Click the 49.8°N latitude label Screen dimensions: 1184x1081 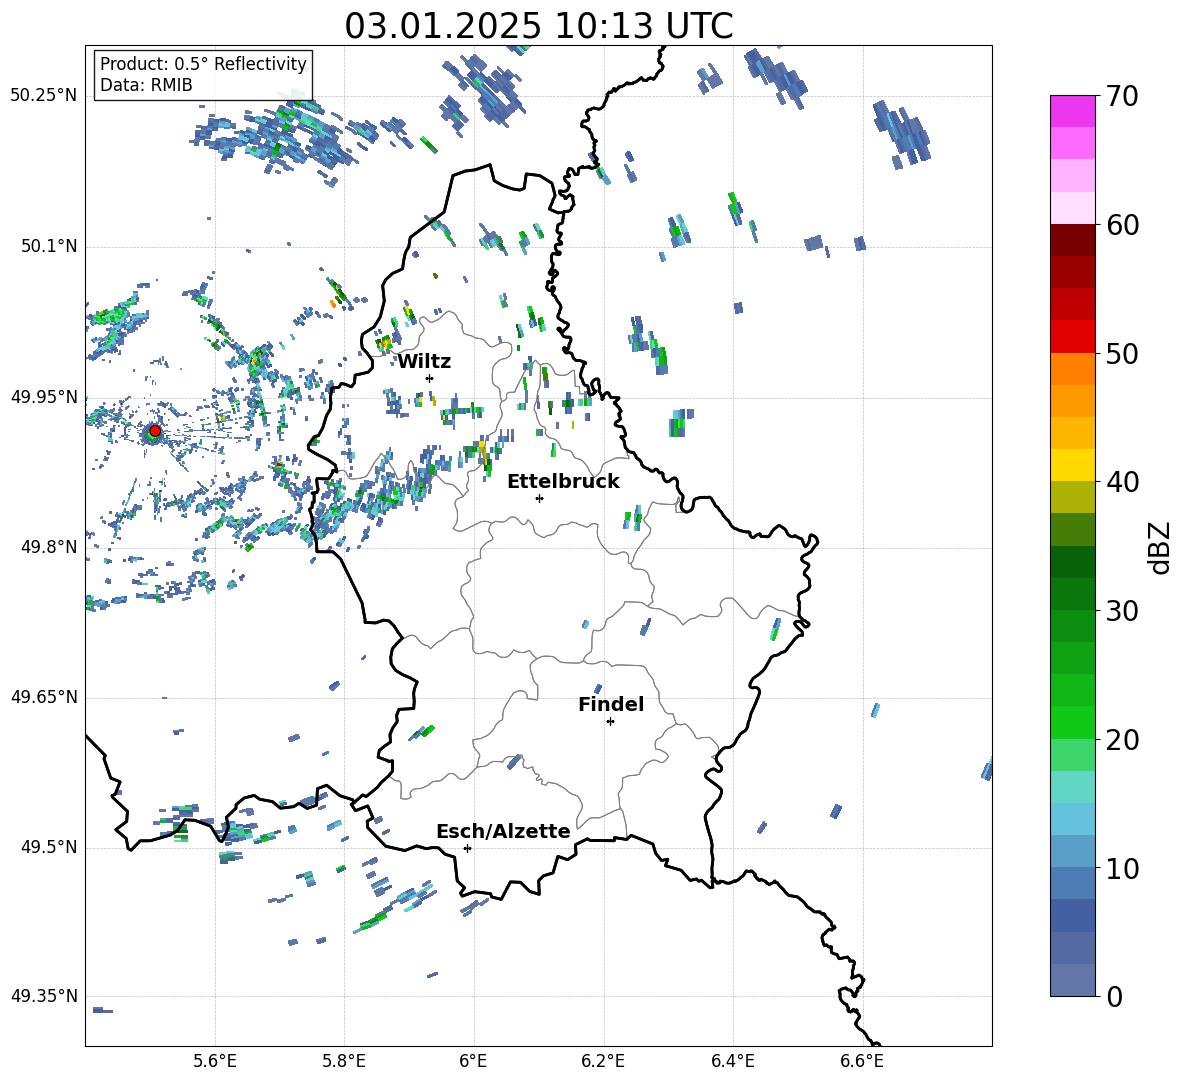pyautogui.click(x=48, y=547)
